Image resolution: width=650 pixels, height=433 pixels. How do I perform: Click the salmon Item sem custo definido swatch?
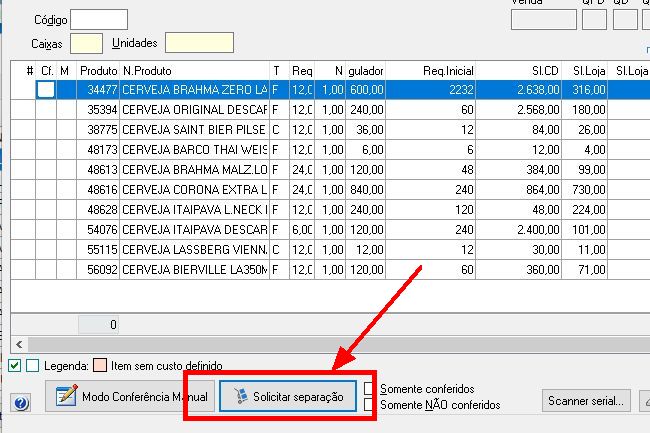click(100, 365)
